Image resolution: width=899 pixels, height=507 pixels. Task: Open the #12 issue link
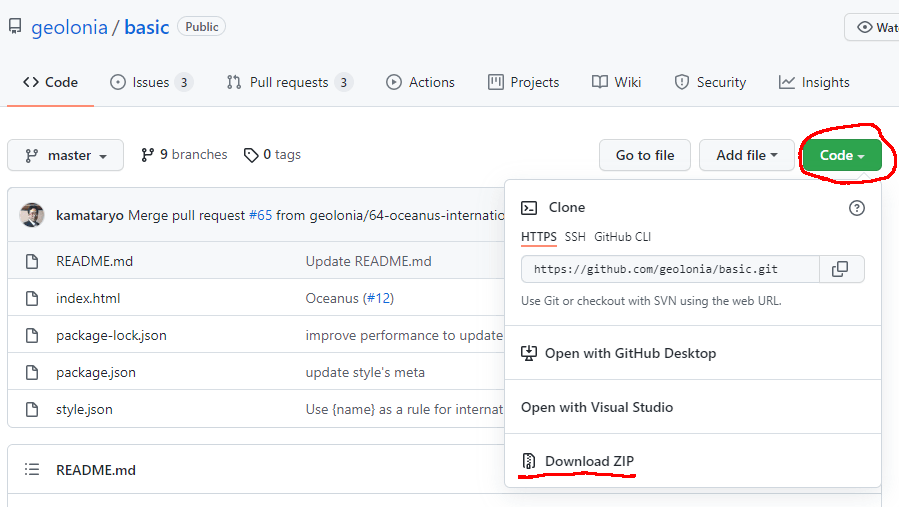point(378,298)
